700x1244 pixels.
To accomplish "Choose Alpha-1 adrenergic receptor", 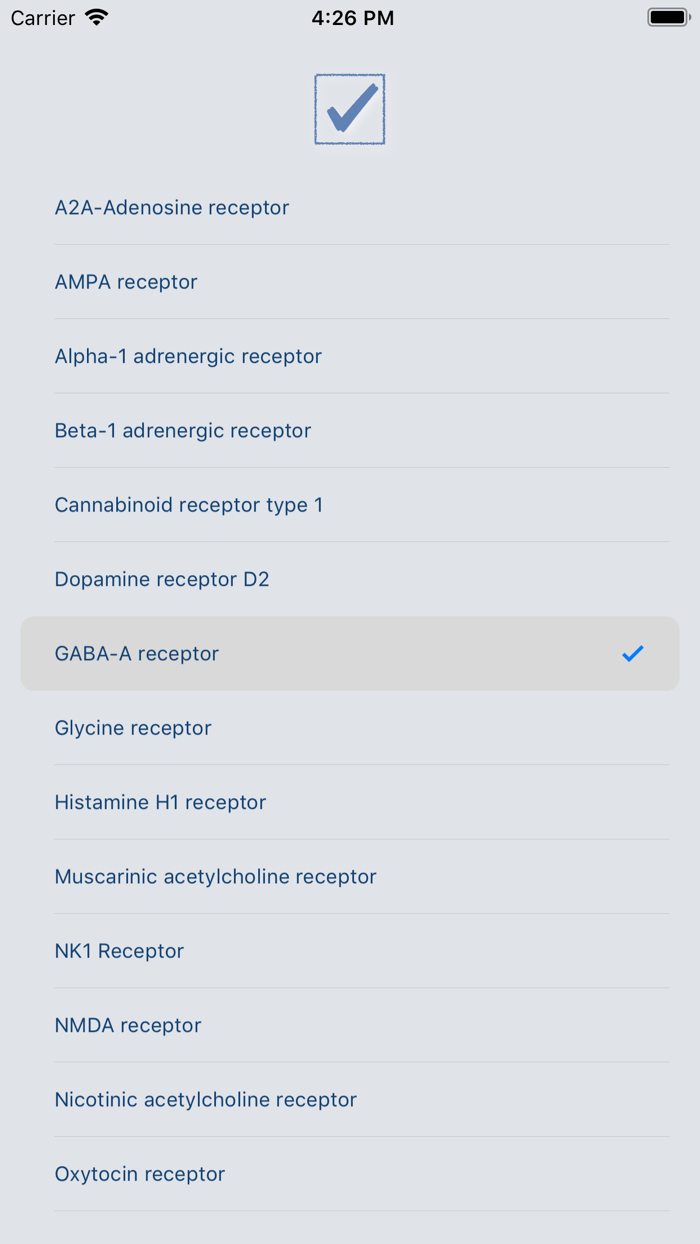I will point(188,356).
